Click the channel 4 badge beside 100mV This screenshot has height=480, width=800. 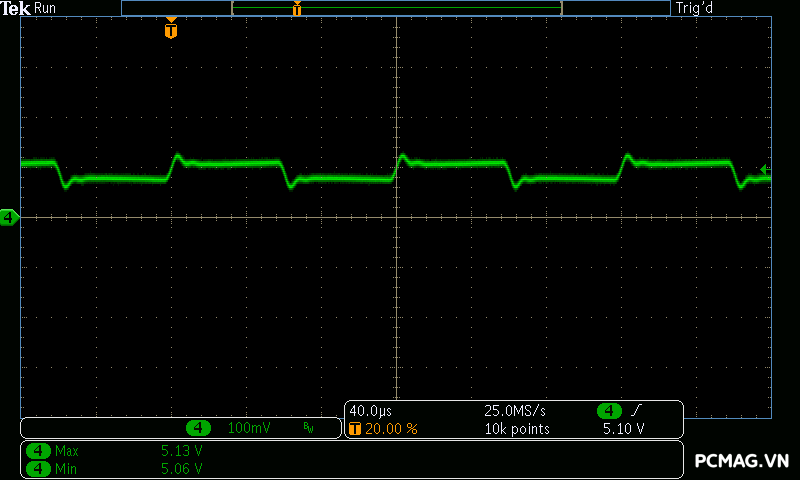pos(199,428)
